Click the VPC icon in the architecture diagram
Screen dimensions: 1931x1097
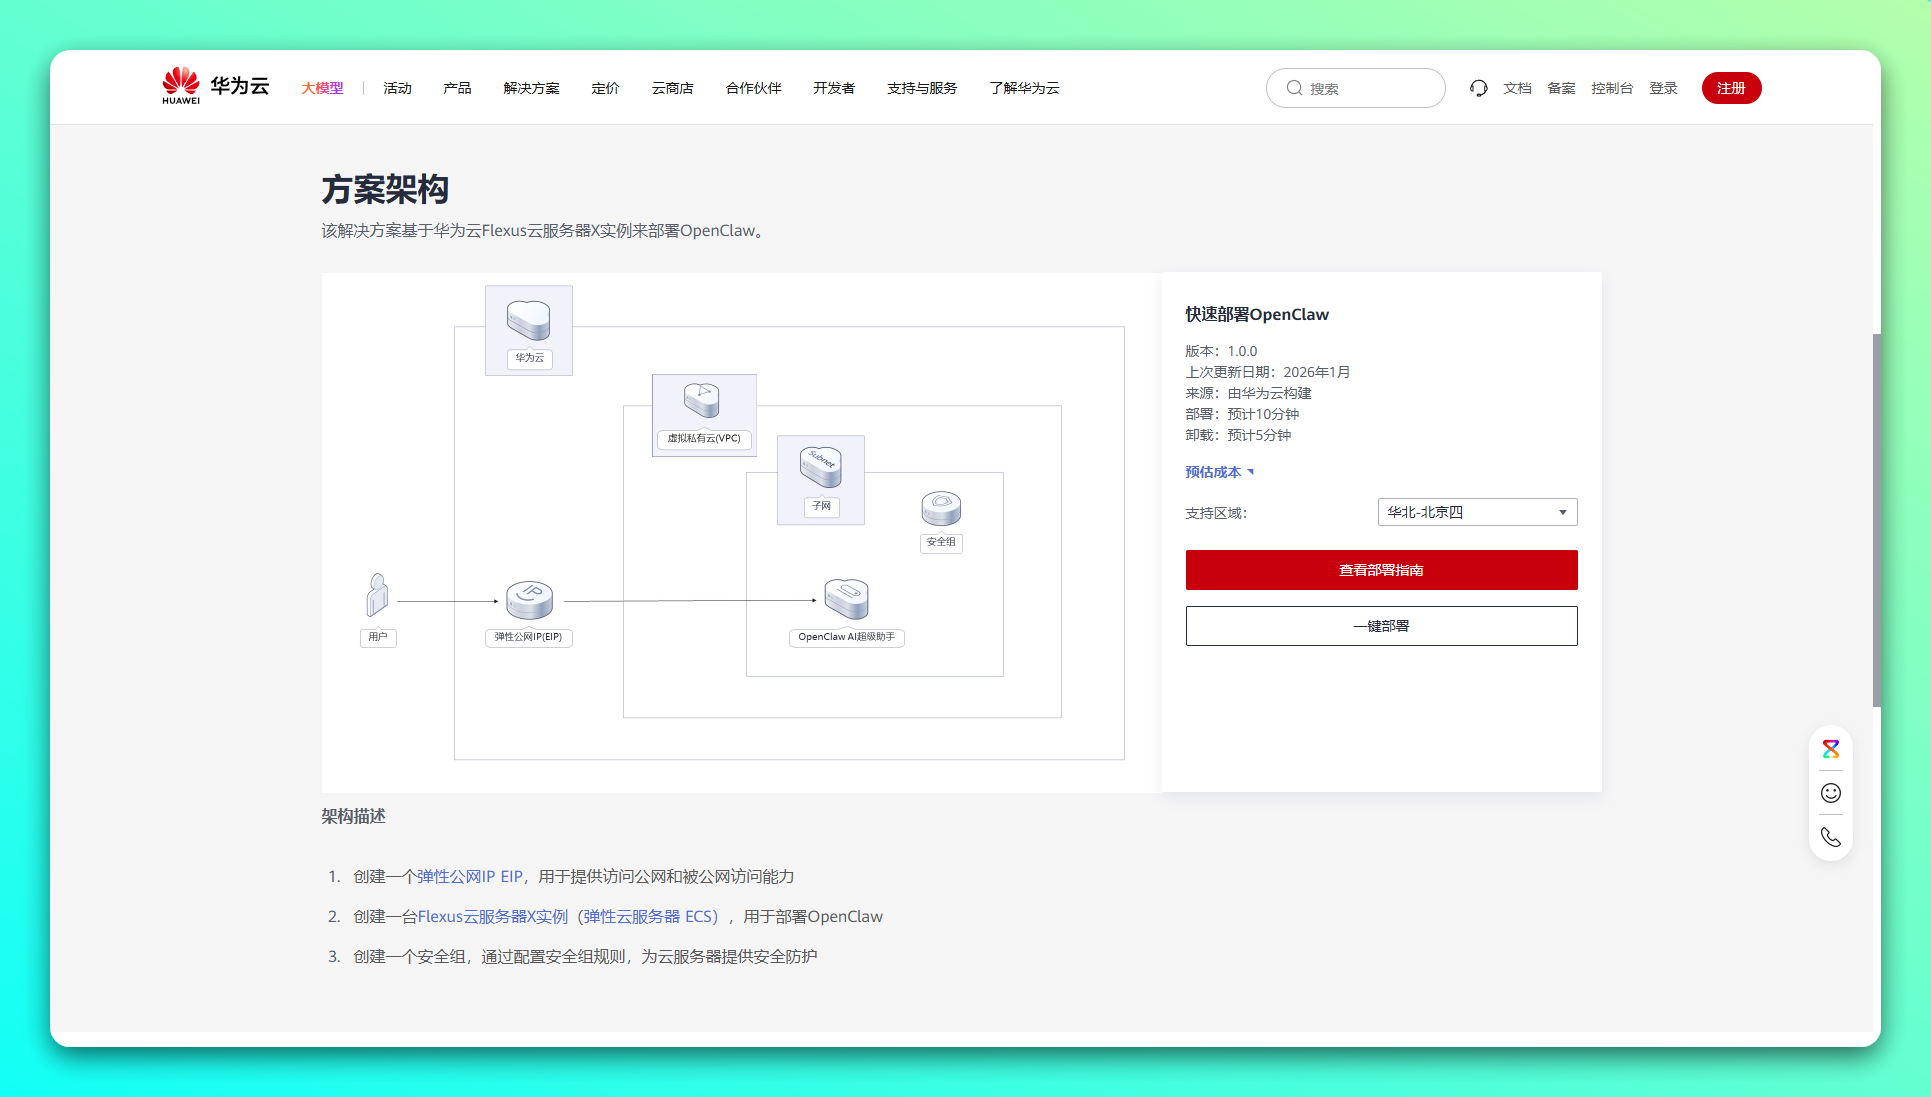tap(702, 400)
